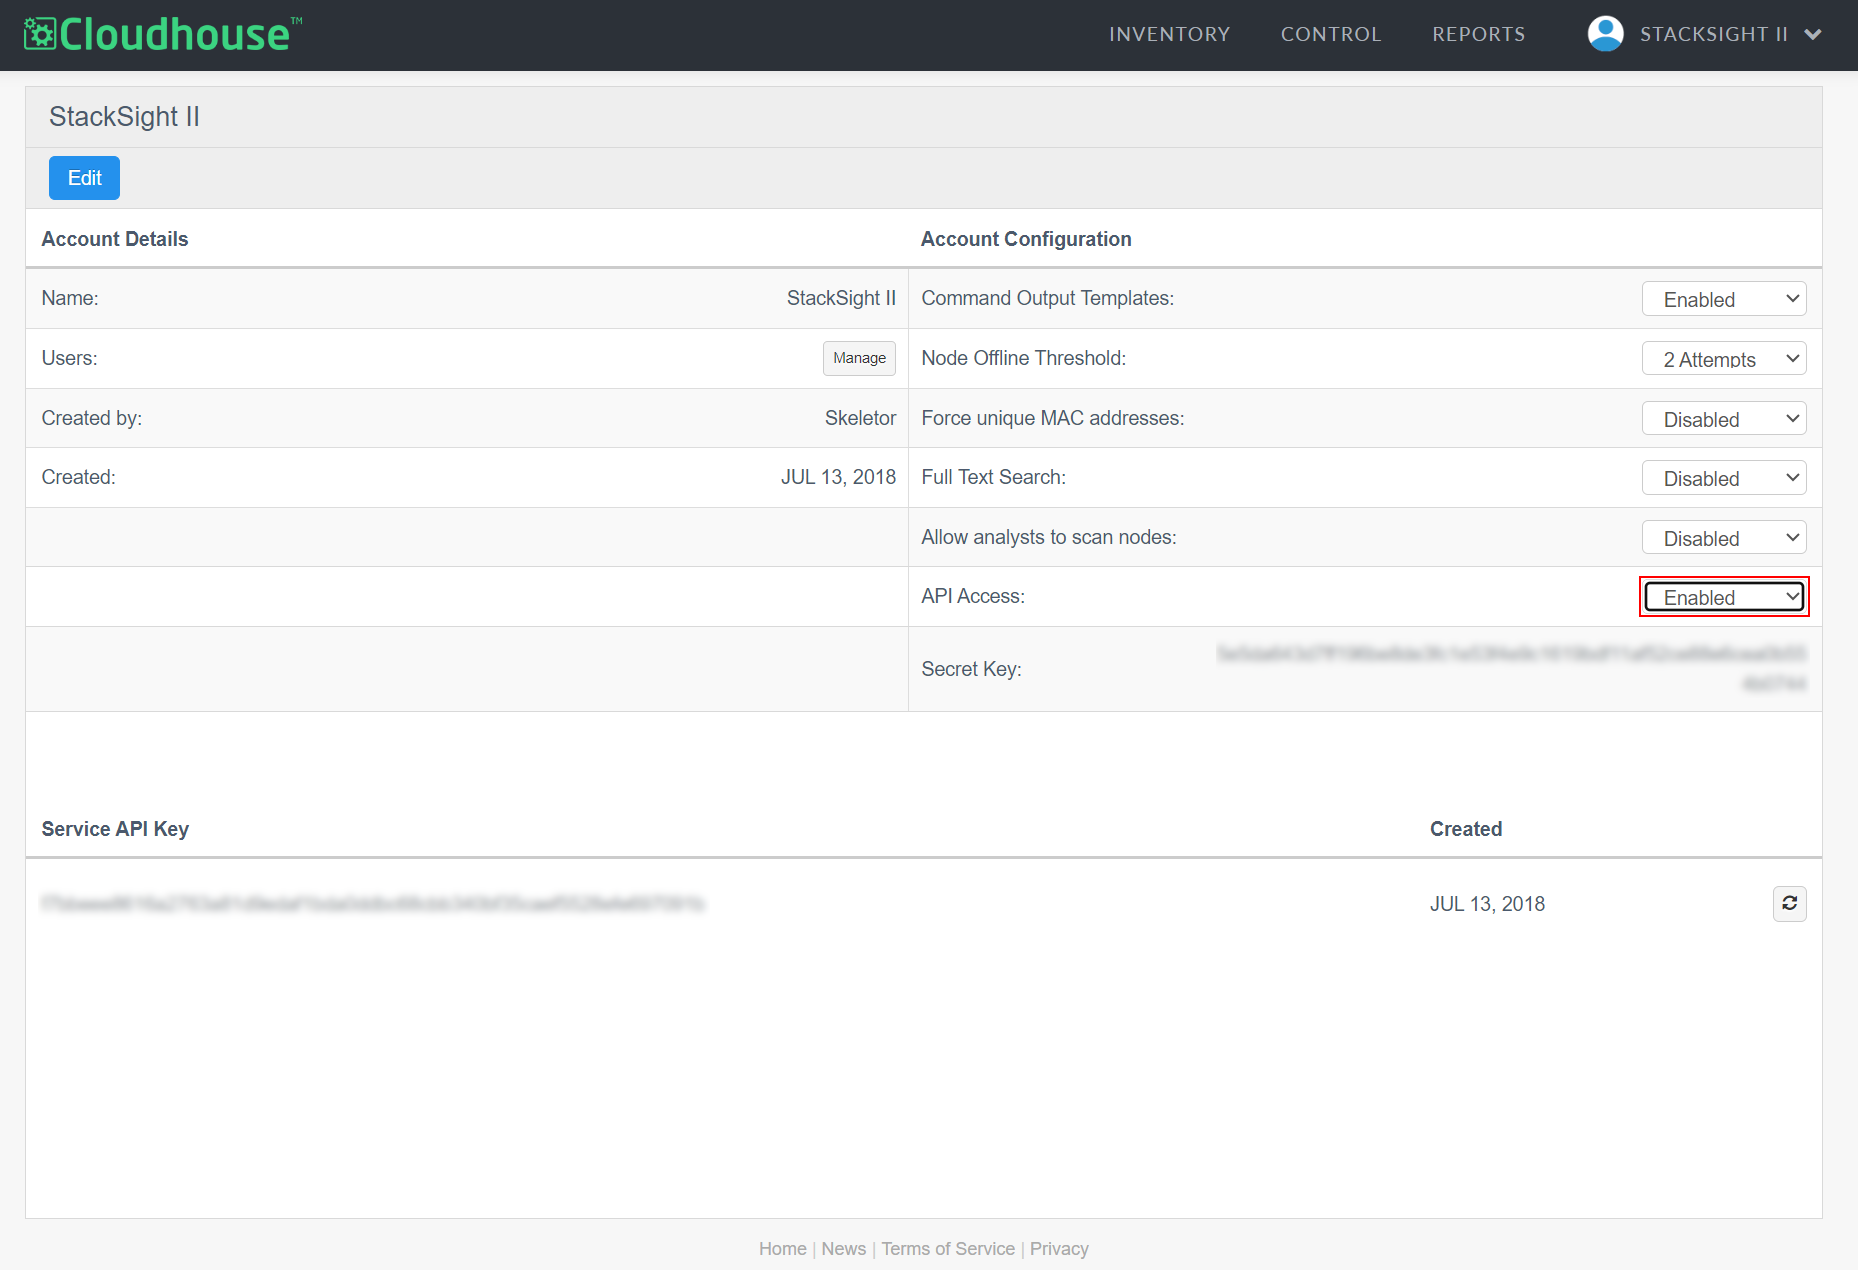Open the API Access dropdown
Screen dimensions: 1858x1270
(1724, 597)
